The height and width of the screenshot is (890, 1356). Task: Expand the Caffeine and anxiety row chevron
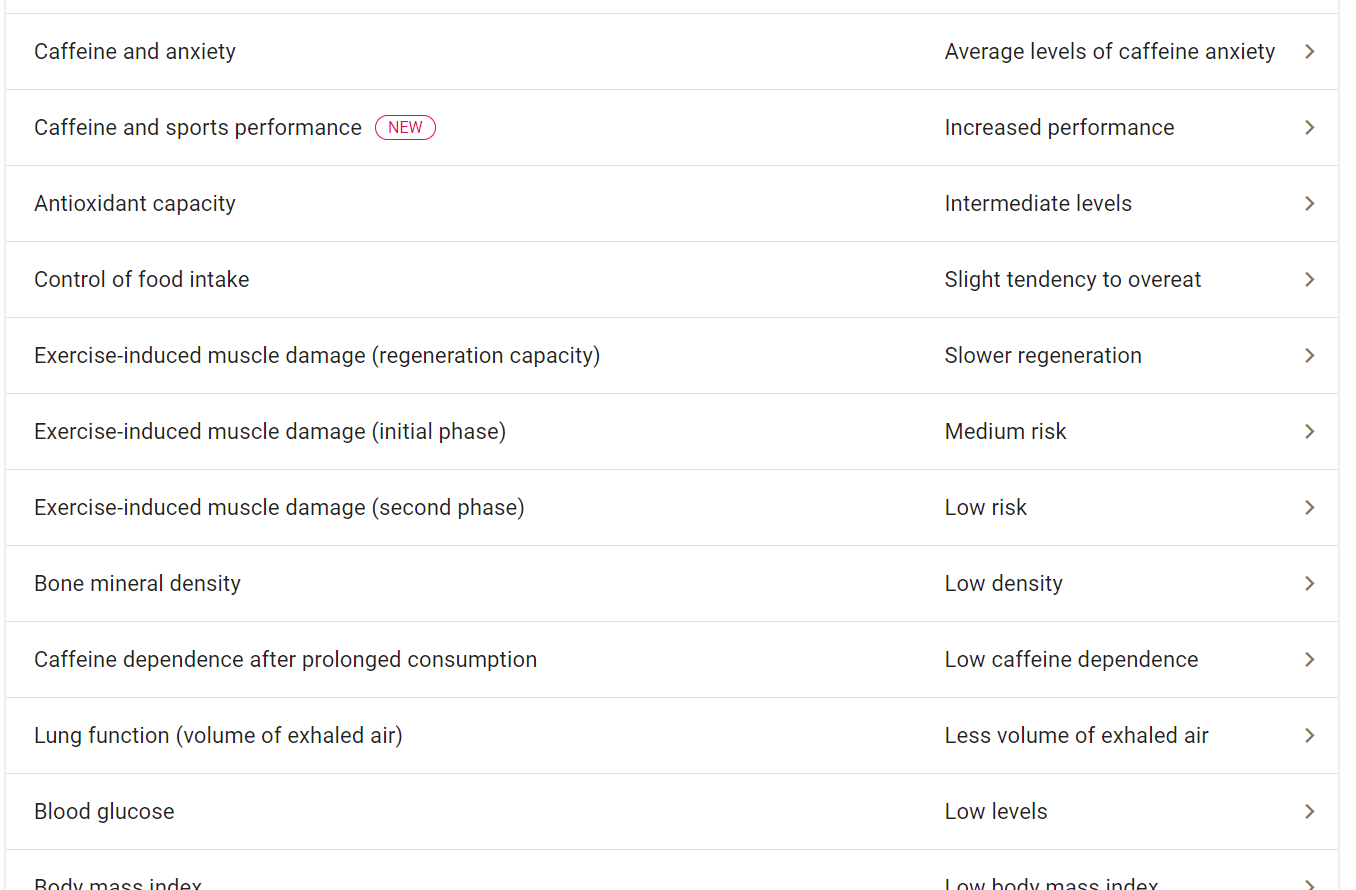[1309, 52]
